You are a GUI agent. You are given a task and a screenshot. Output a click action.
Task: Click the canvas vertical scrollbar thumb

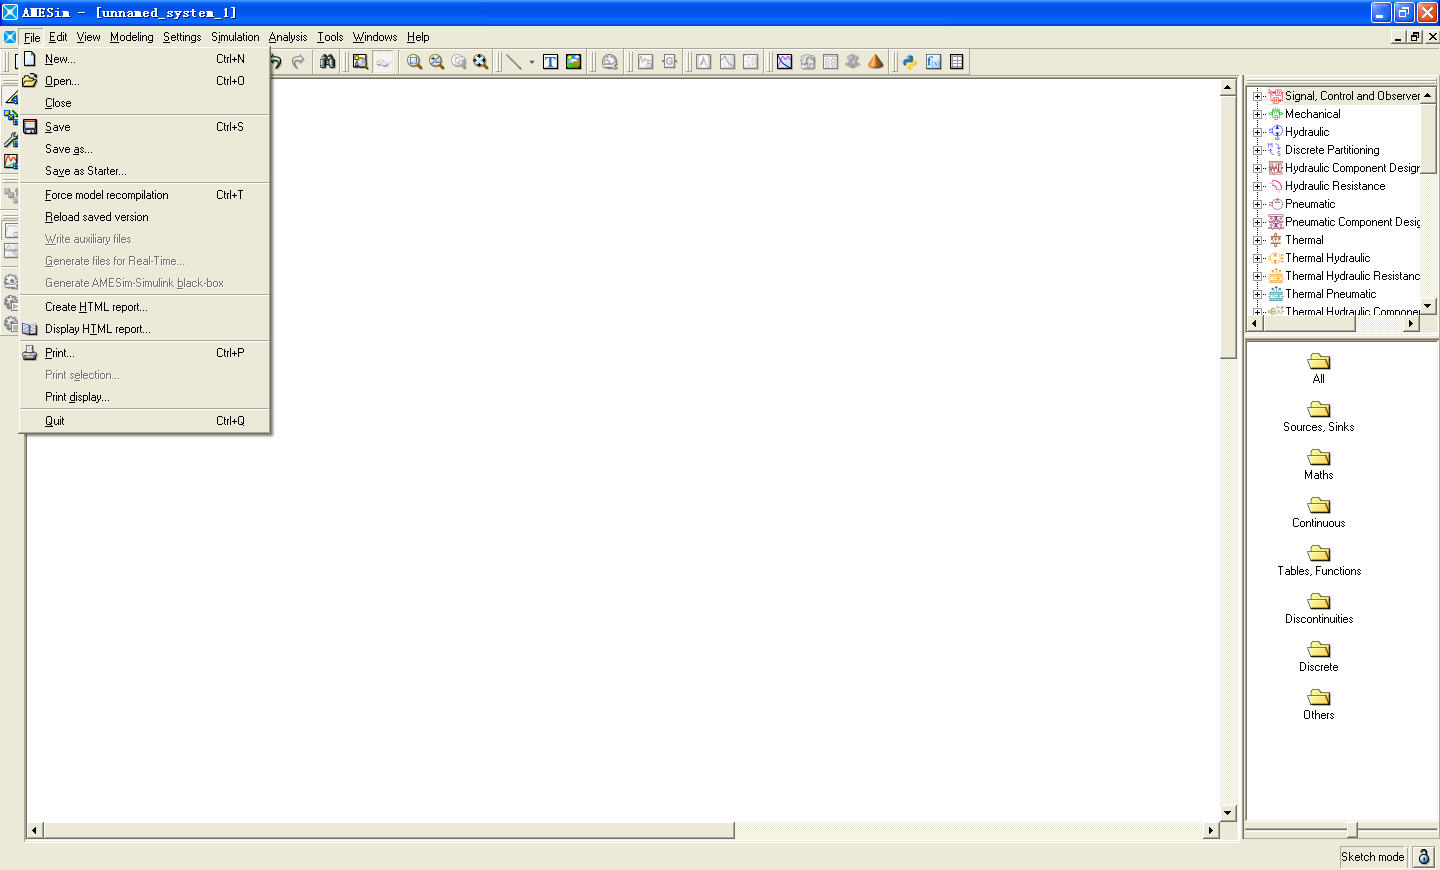[x=1228, y=226]
